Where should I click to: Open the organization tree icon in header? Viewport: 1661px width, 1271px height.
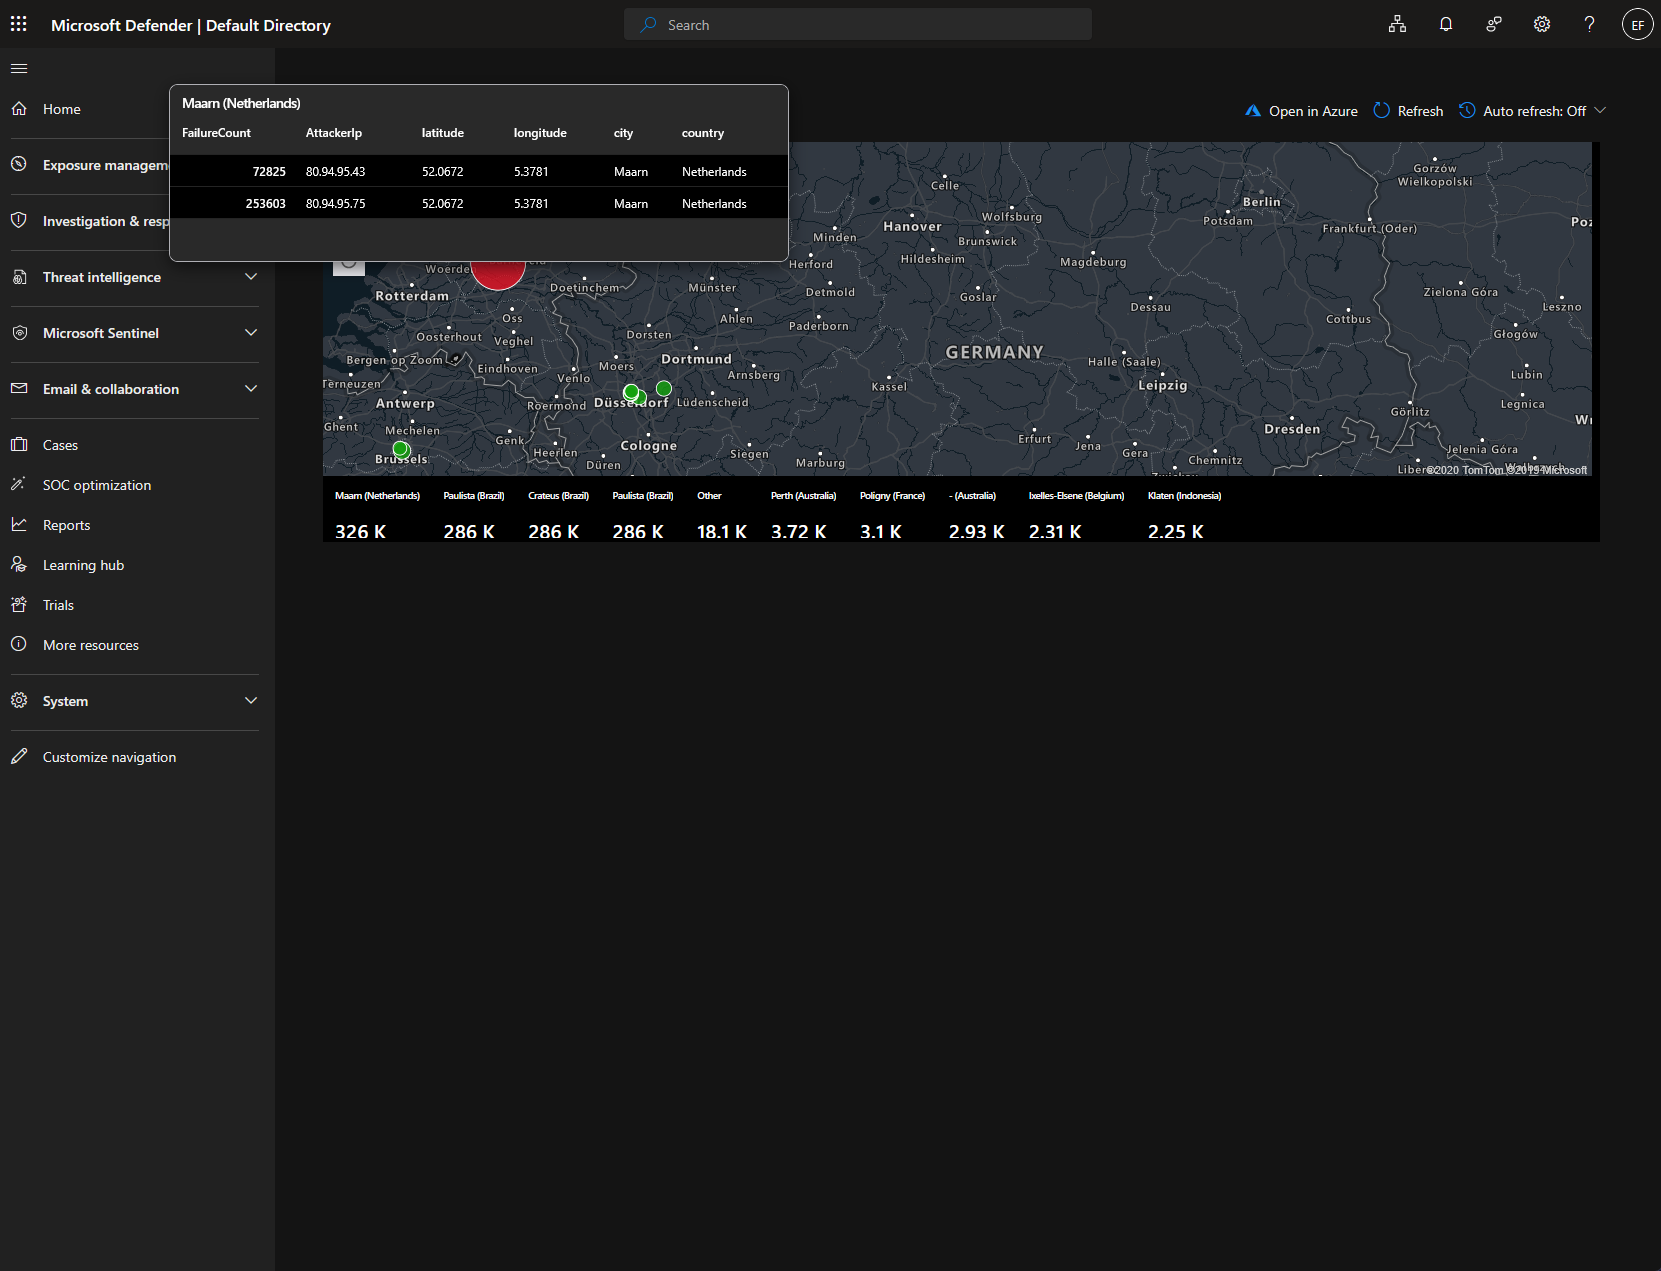coord(1397,24)
